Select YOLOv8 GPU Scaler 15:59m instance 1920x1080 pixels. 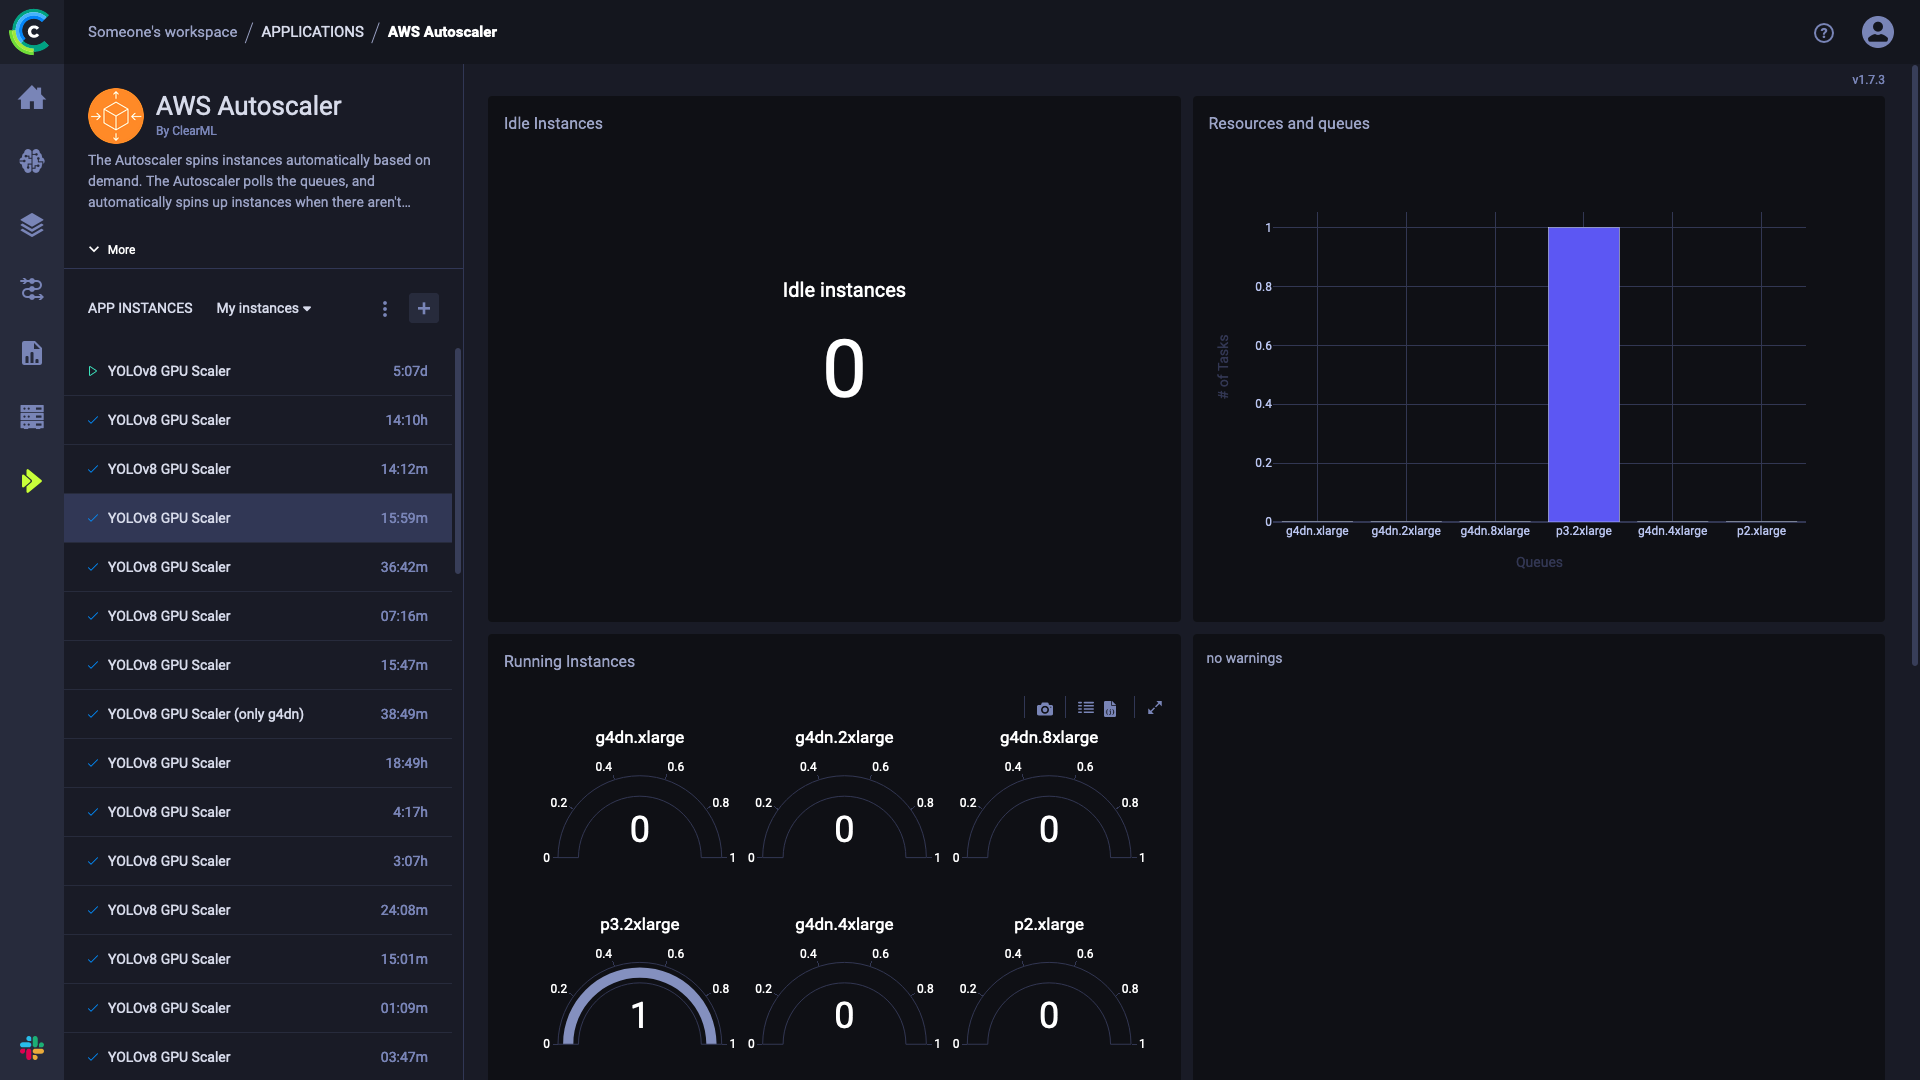(258, 518)
